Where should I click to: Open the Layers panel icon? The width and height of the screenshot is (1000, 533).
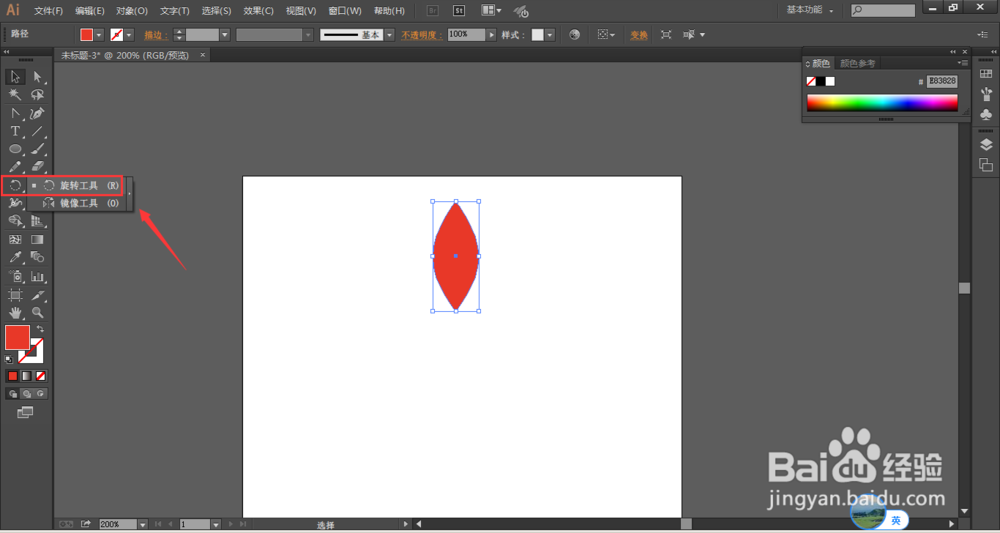[986, 145]
